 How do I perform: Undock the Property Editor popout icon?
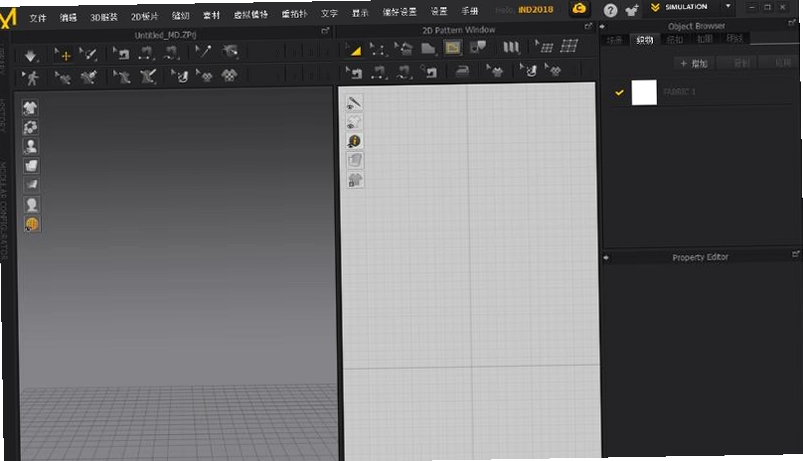tap(795, 254)
